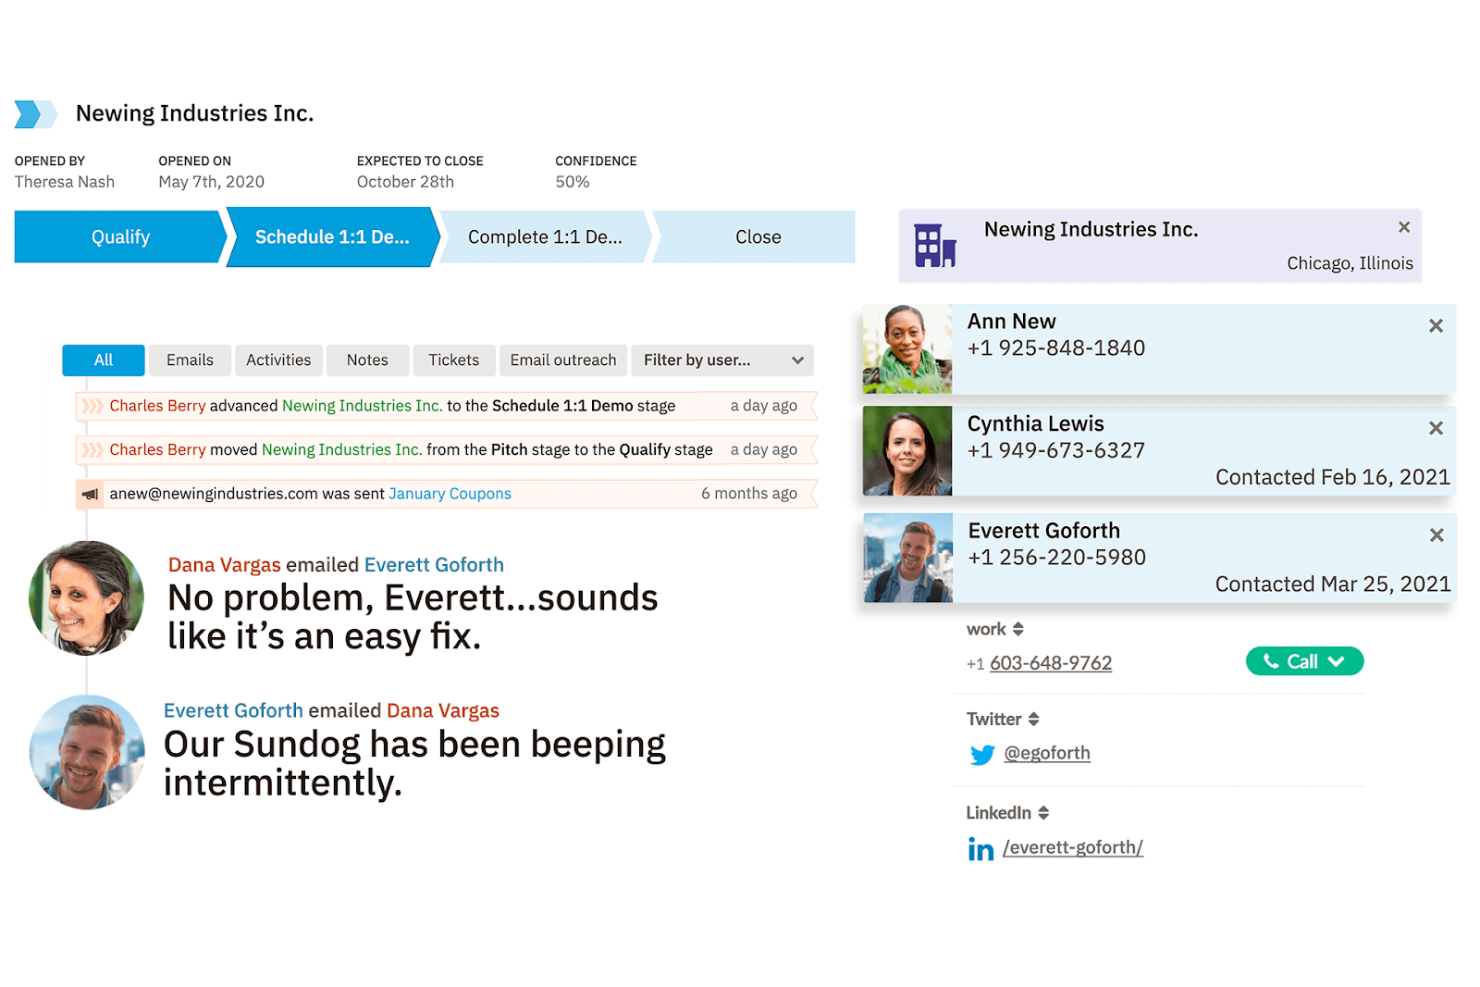Image resolution: width=1480 pixels, height=987 pixels.
Task: Open the @egoforth Twitter link
Action: [1047, 753]
